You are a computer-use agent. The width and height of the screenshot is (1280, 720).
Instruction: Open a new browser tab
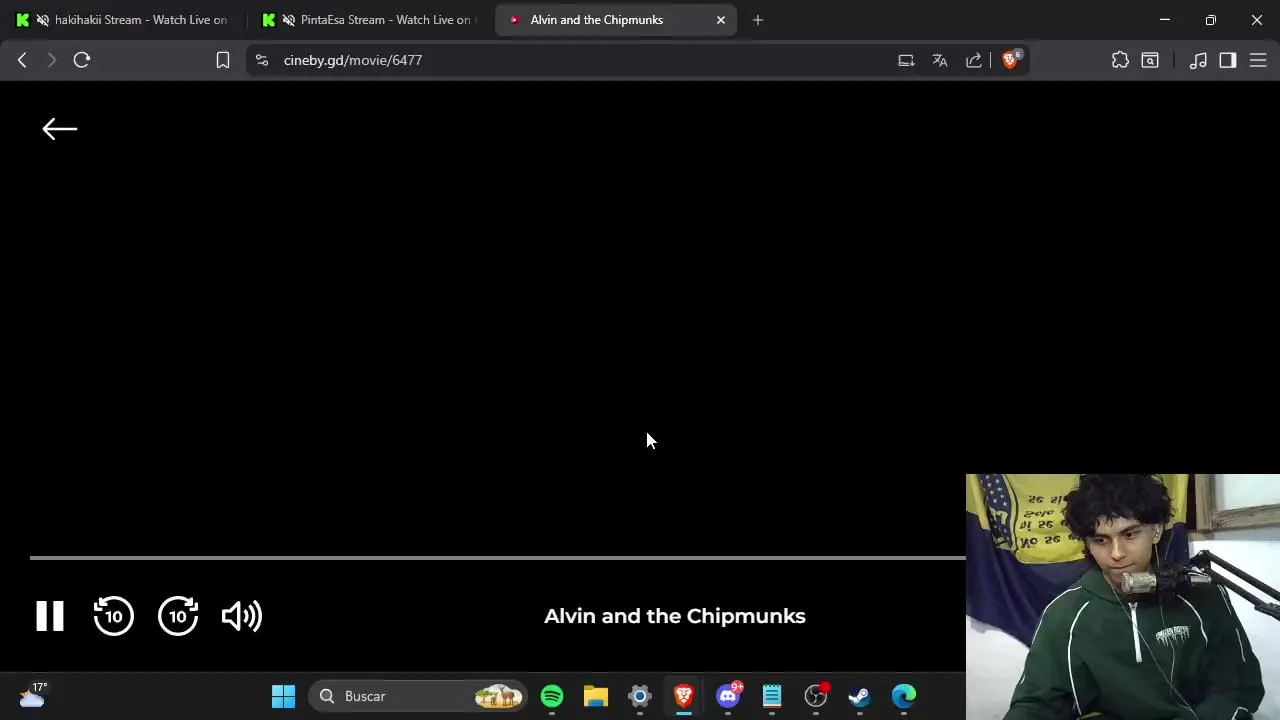[758, 20]
